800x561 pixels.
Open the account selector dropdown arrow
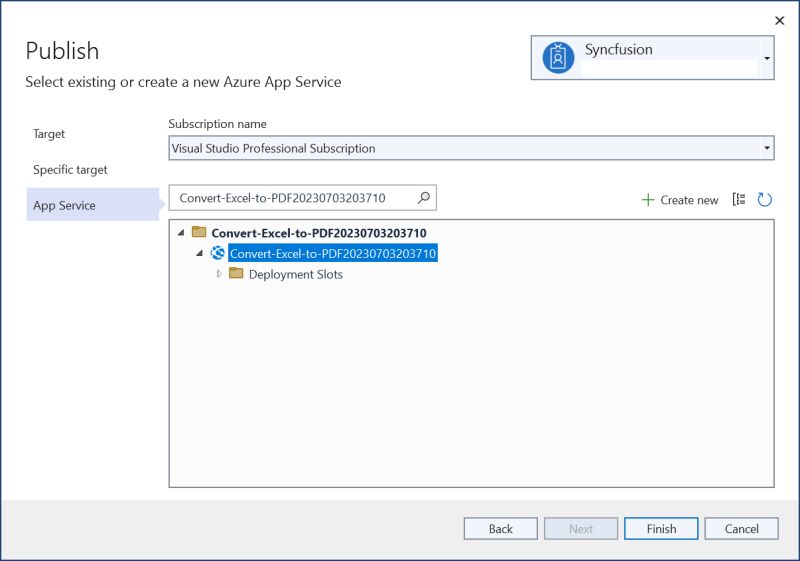click(x=767, y=58)
